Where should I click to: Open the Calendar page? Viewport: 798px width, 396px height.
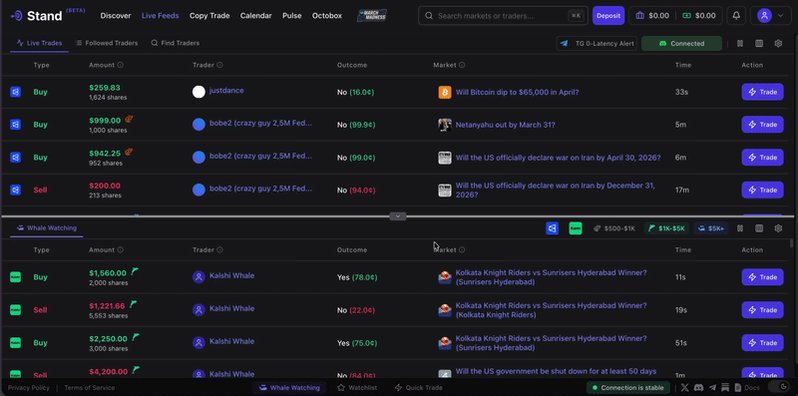click(256, 16)
